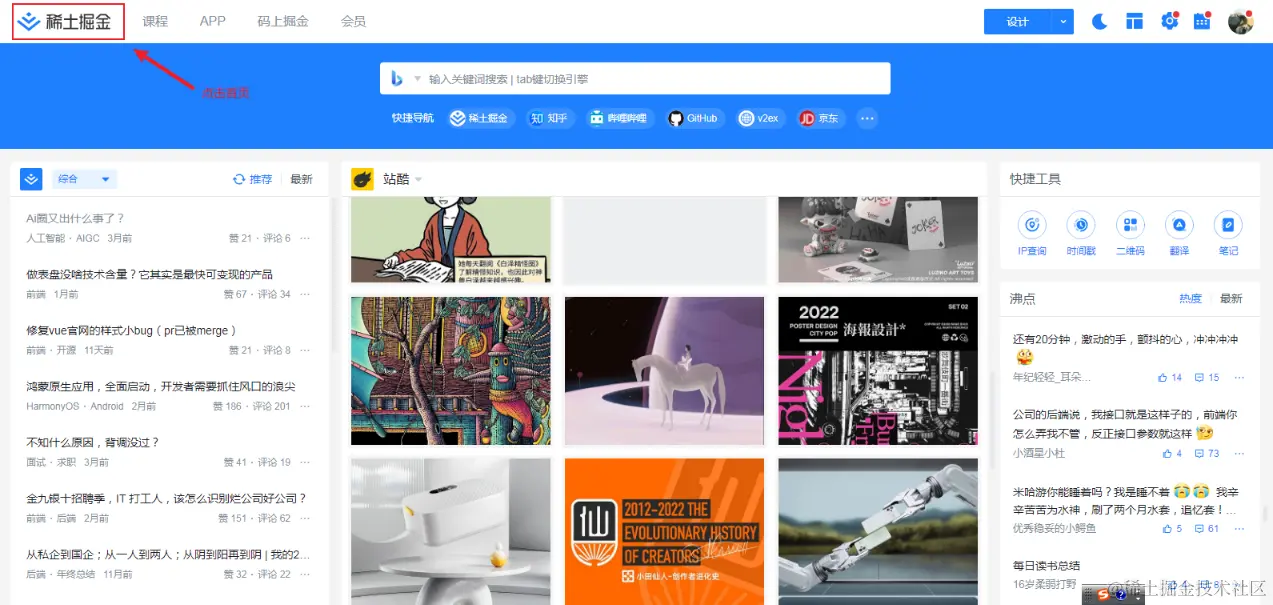Screen dimensions: 1273x605
Task: Open the IP查询 quick tool
Action: 1032,234
